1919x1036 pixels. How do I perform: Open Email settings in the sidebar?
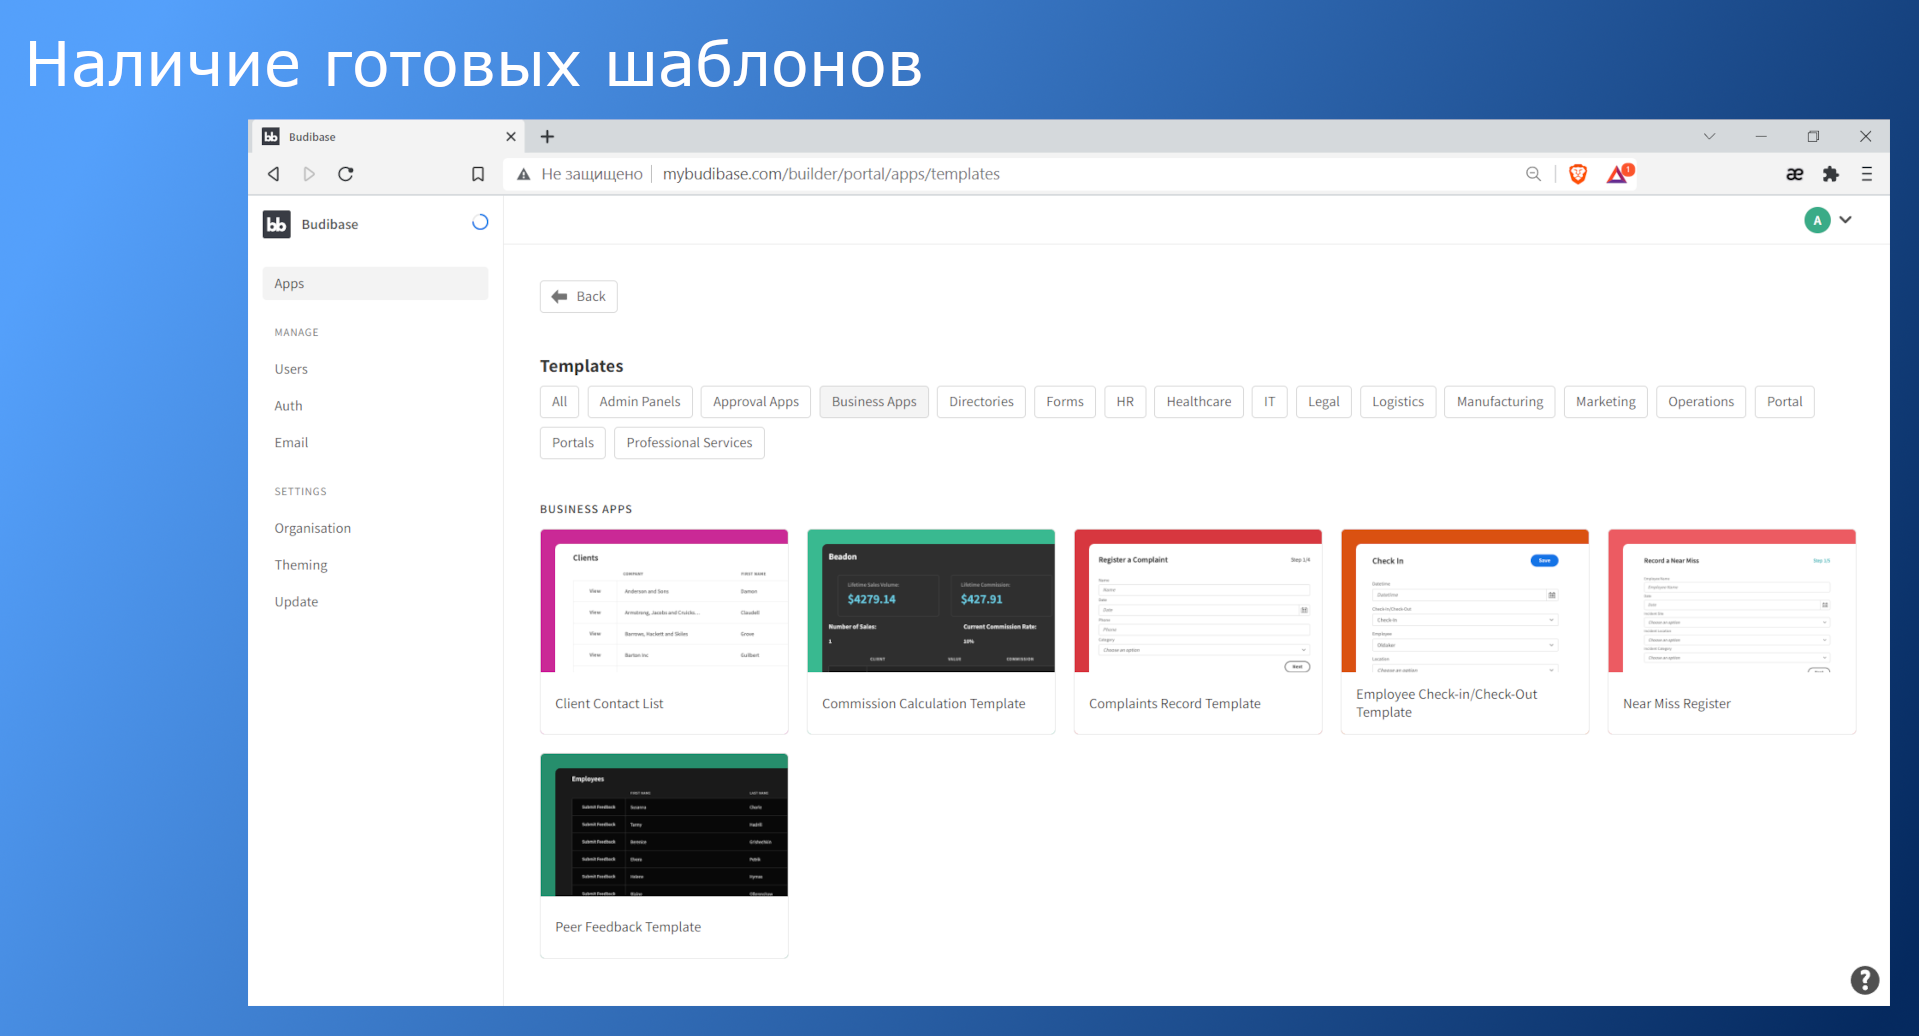(291, 443)
